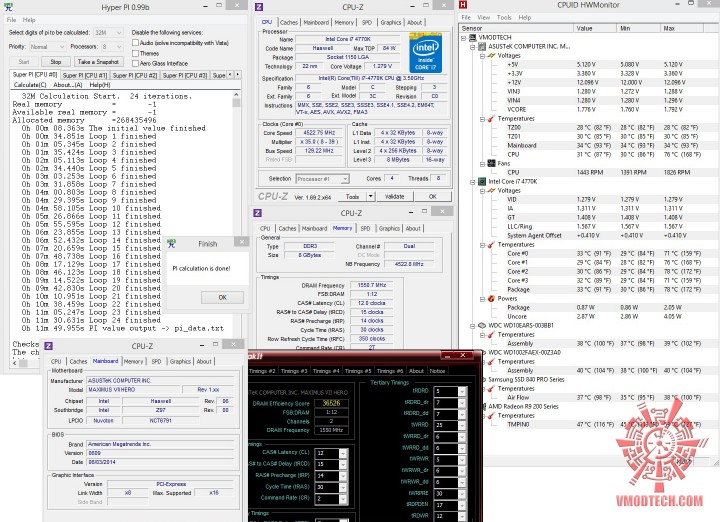The height and width of the screenshot is (522, 720).
Task: Open Graphics tab in CPU-Z Mainboard window
Action: [180, 362]
